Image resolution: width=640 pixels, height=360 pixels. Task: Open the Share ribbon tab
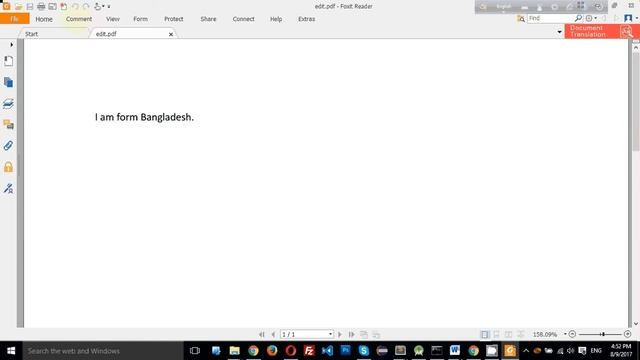click(208, 19)
